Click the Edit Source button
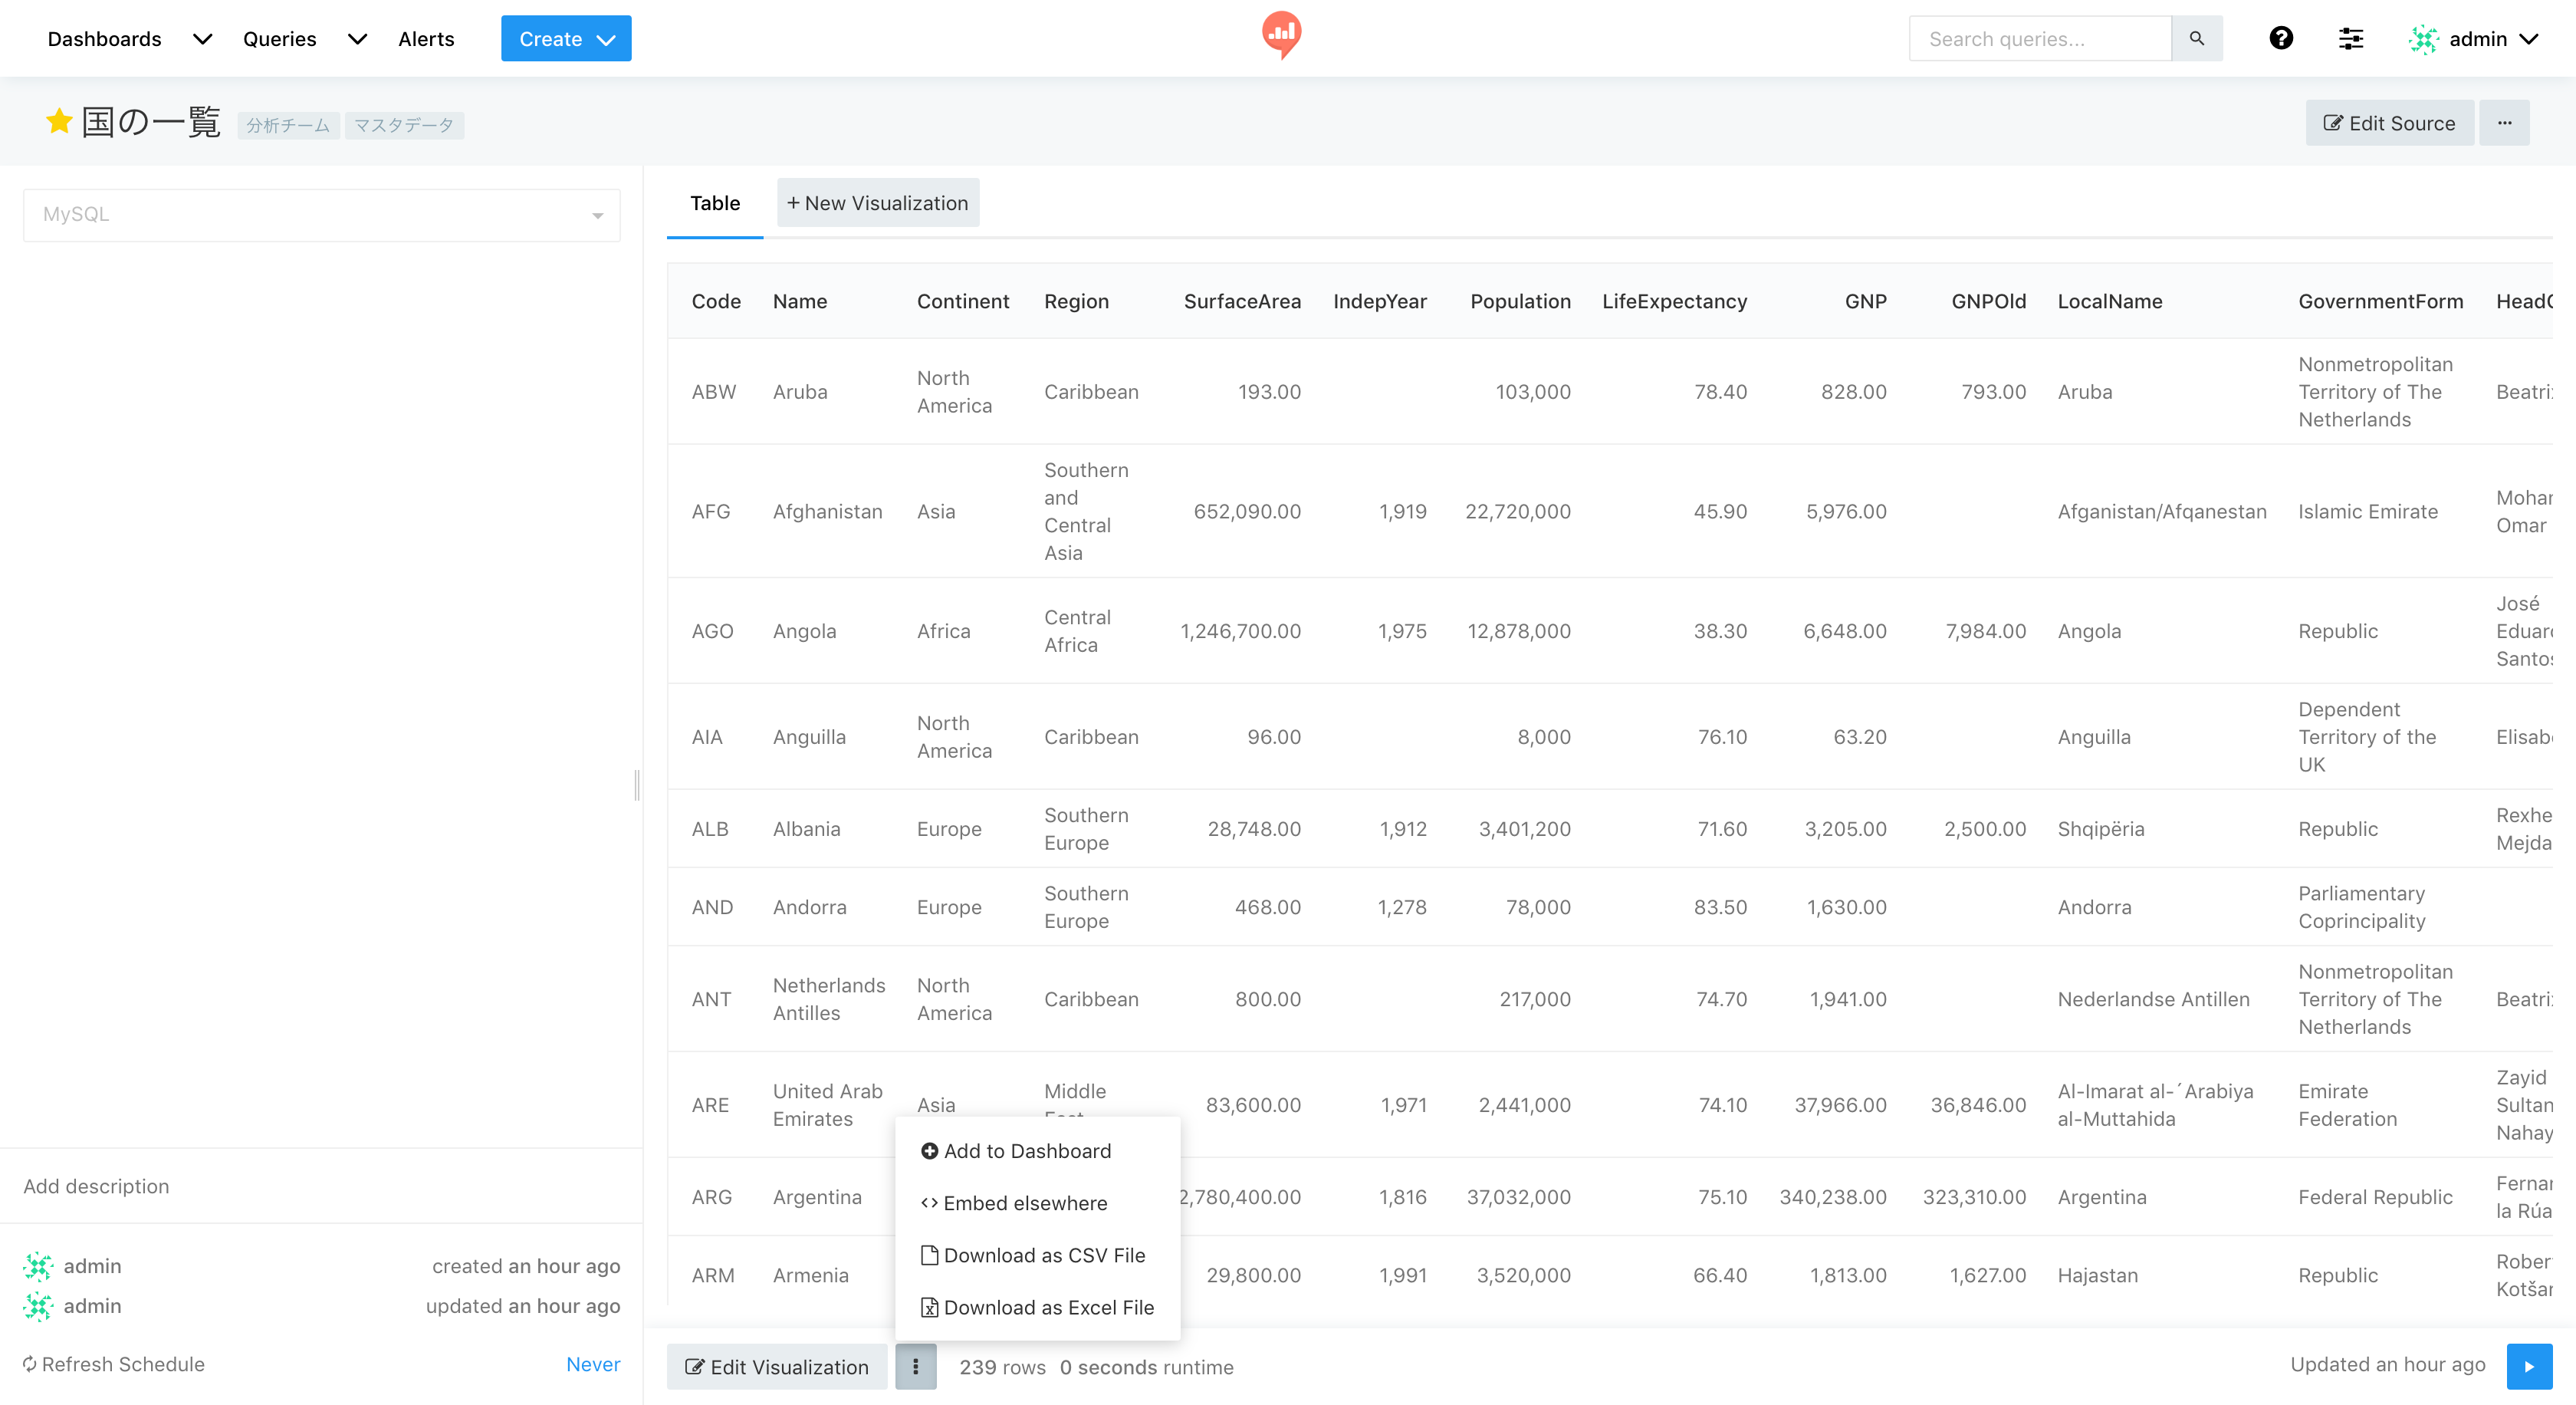Image resolution: width=2576 pixels, height=1405 pixels. 2388,123
